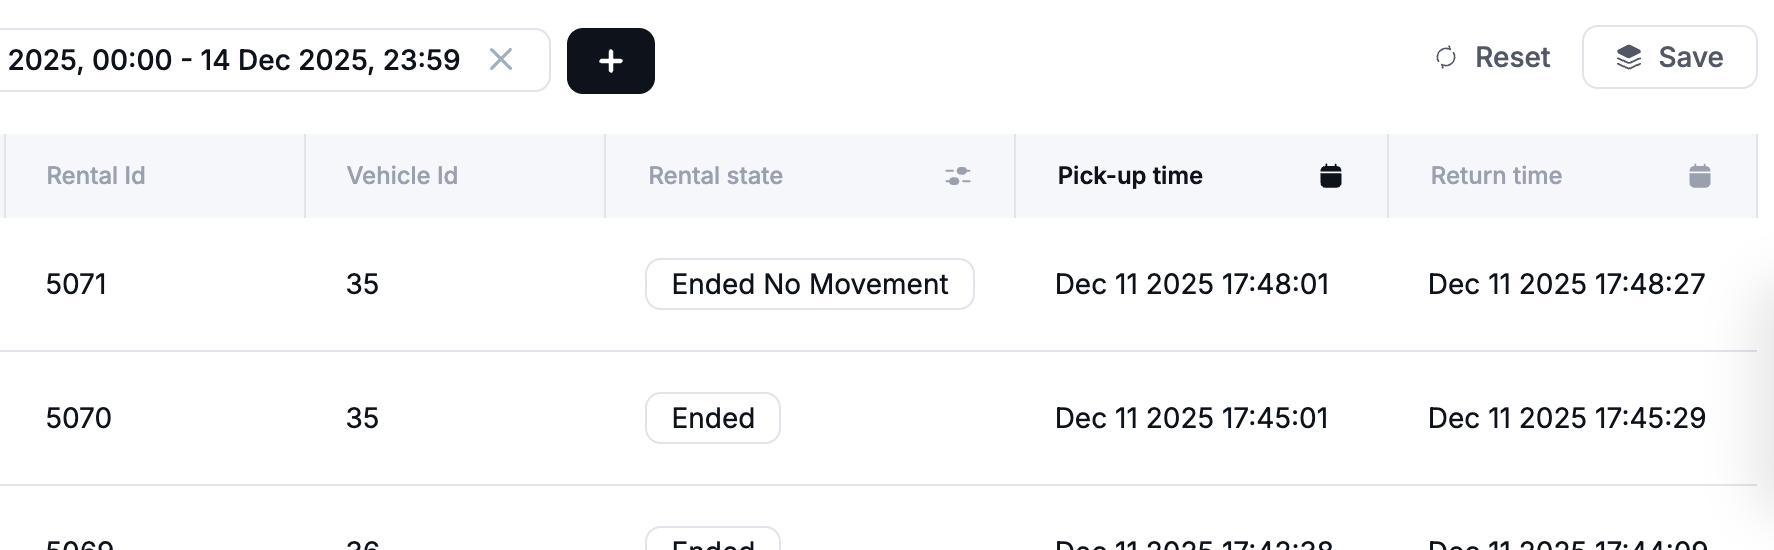The width and height of the screenshot is (1774, 550).
Task: Open the Return time calendar icon
Action: (x=1699, y=176)
